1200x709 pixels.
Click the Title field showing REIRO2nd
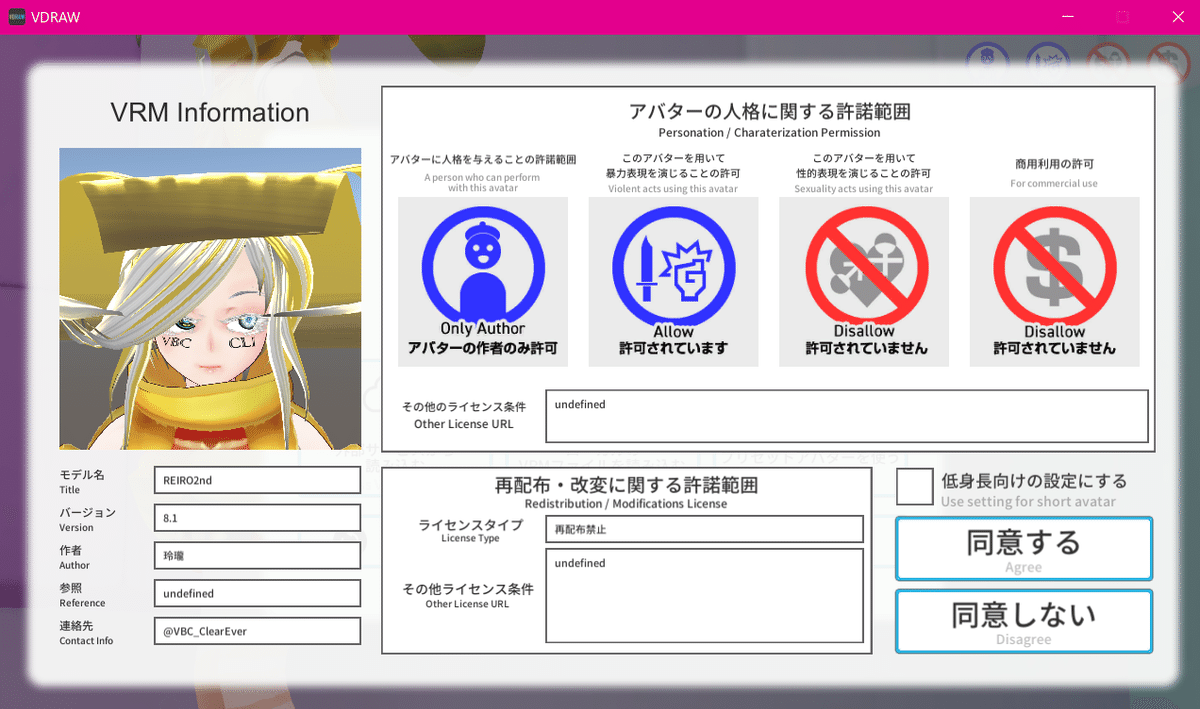(256, 479)
